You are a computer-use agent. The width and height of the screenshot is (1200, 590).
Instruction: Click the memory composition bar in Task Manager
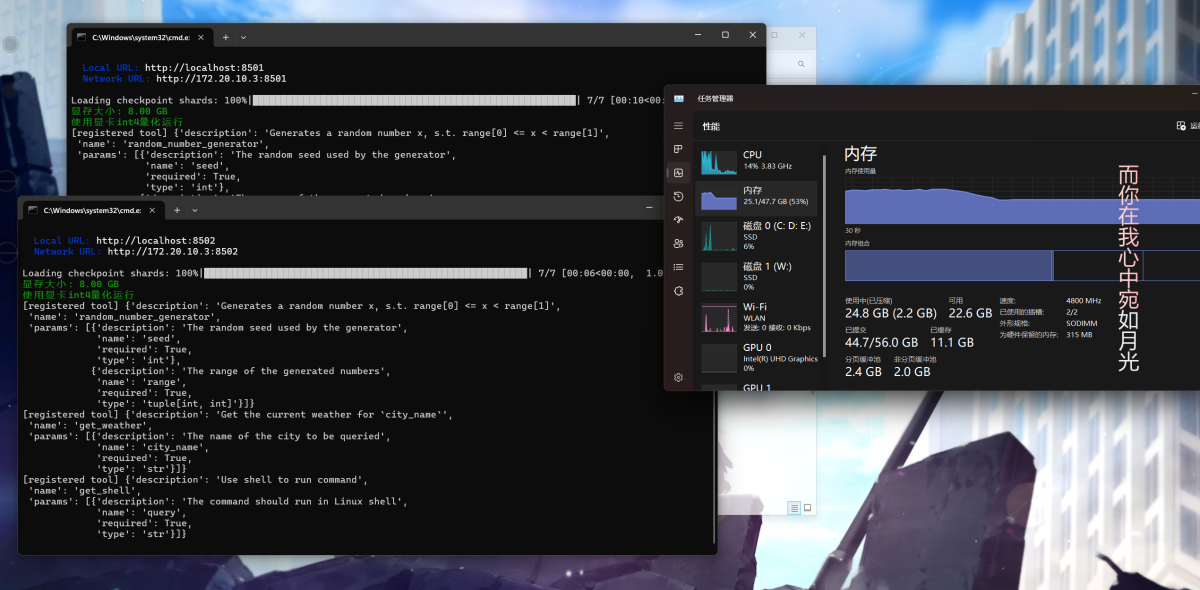coord(1022,265)
